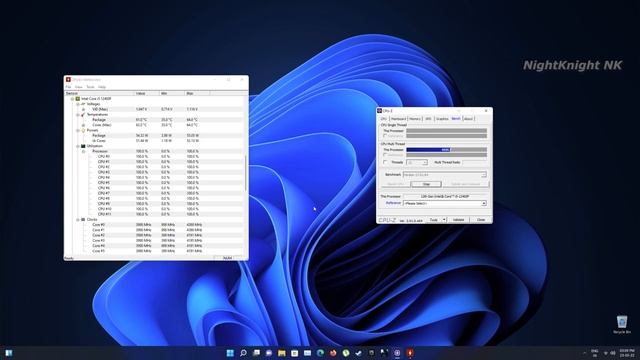The image size is (640, 360).
Task: Open the View menu in HWMonitor
Action: click(79, 87)
